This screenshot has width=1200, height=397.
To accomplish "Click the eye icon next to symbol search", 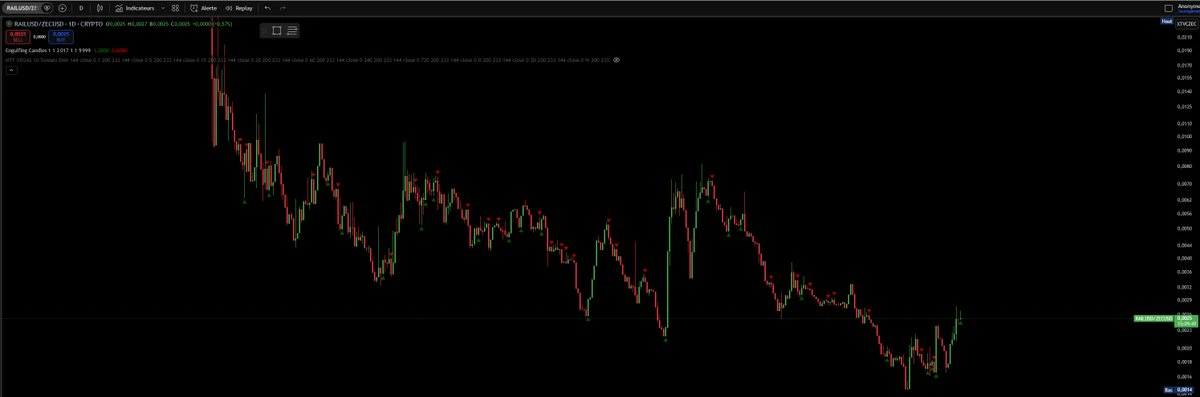I will pyautogui.click(x=48, y=7).
